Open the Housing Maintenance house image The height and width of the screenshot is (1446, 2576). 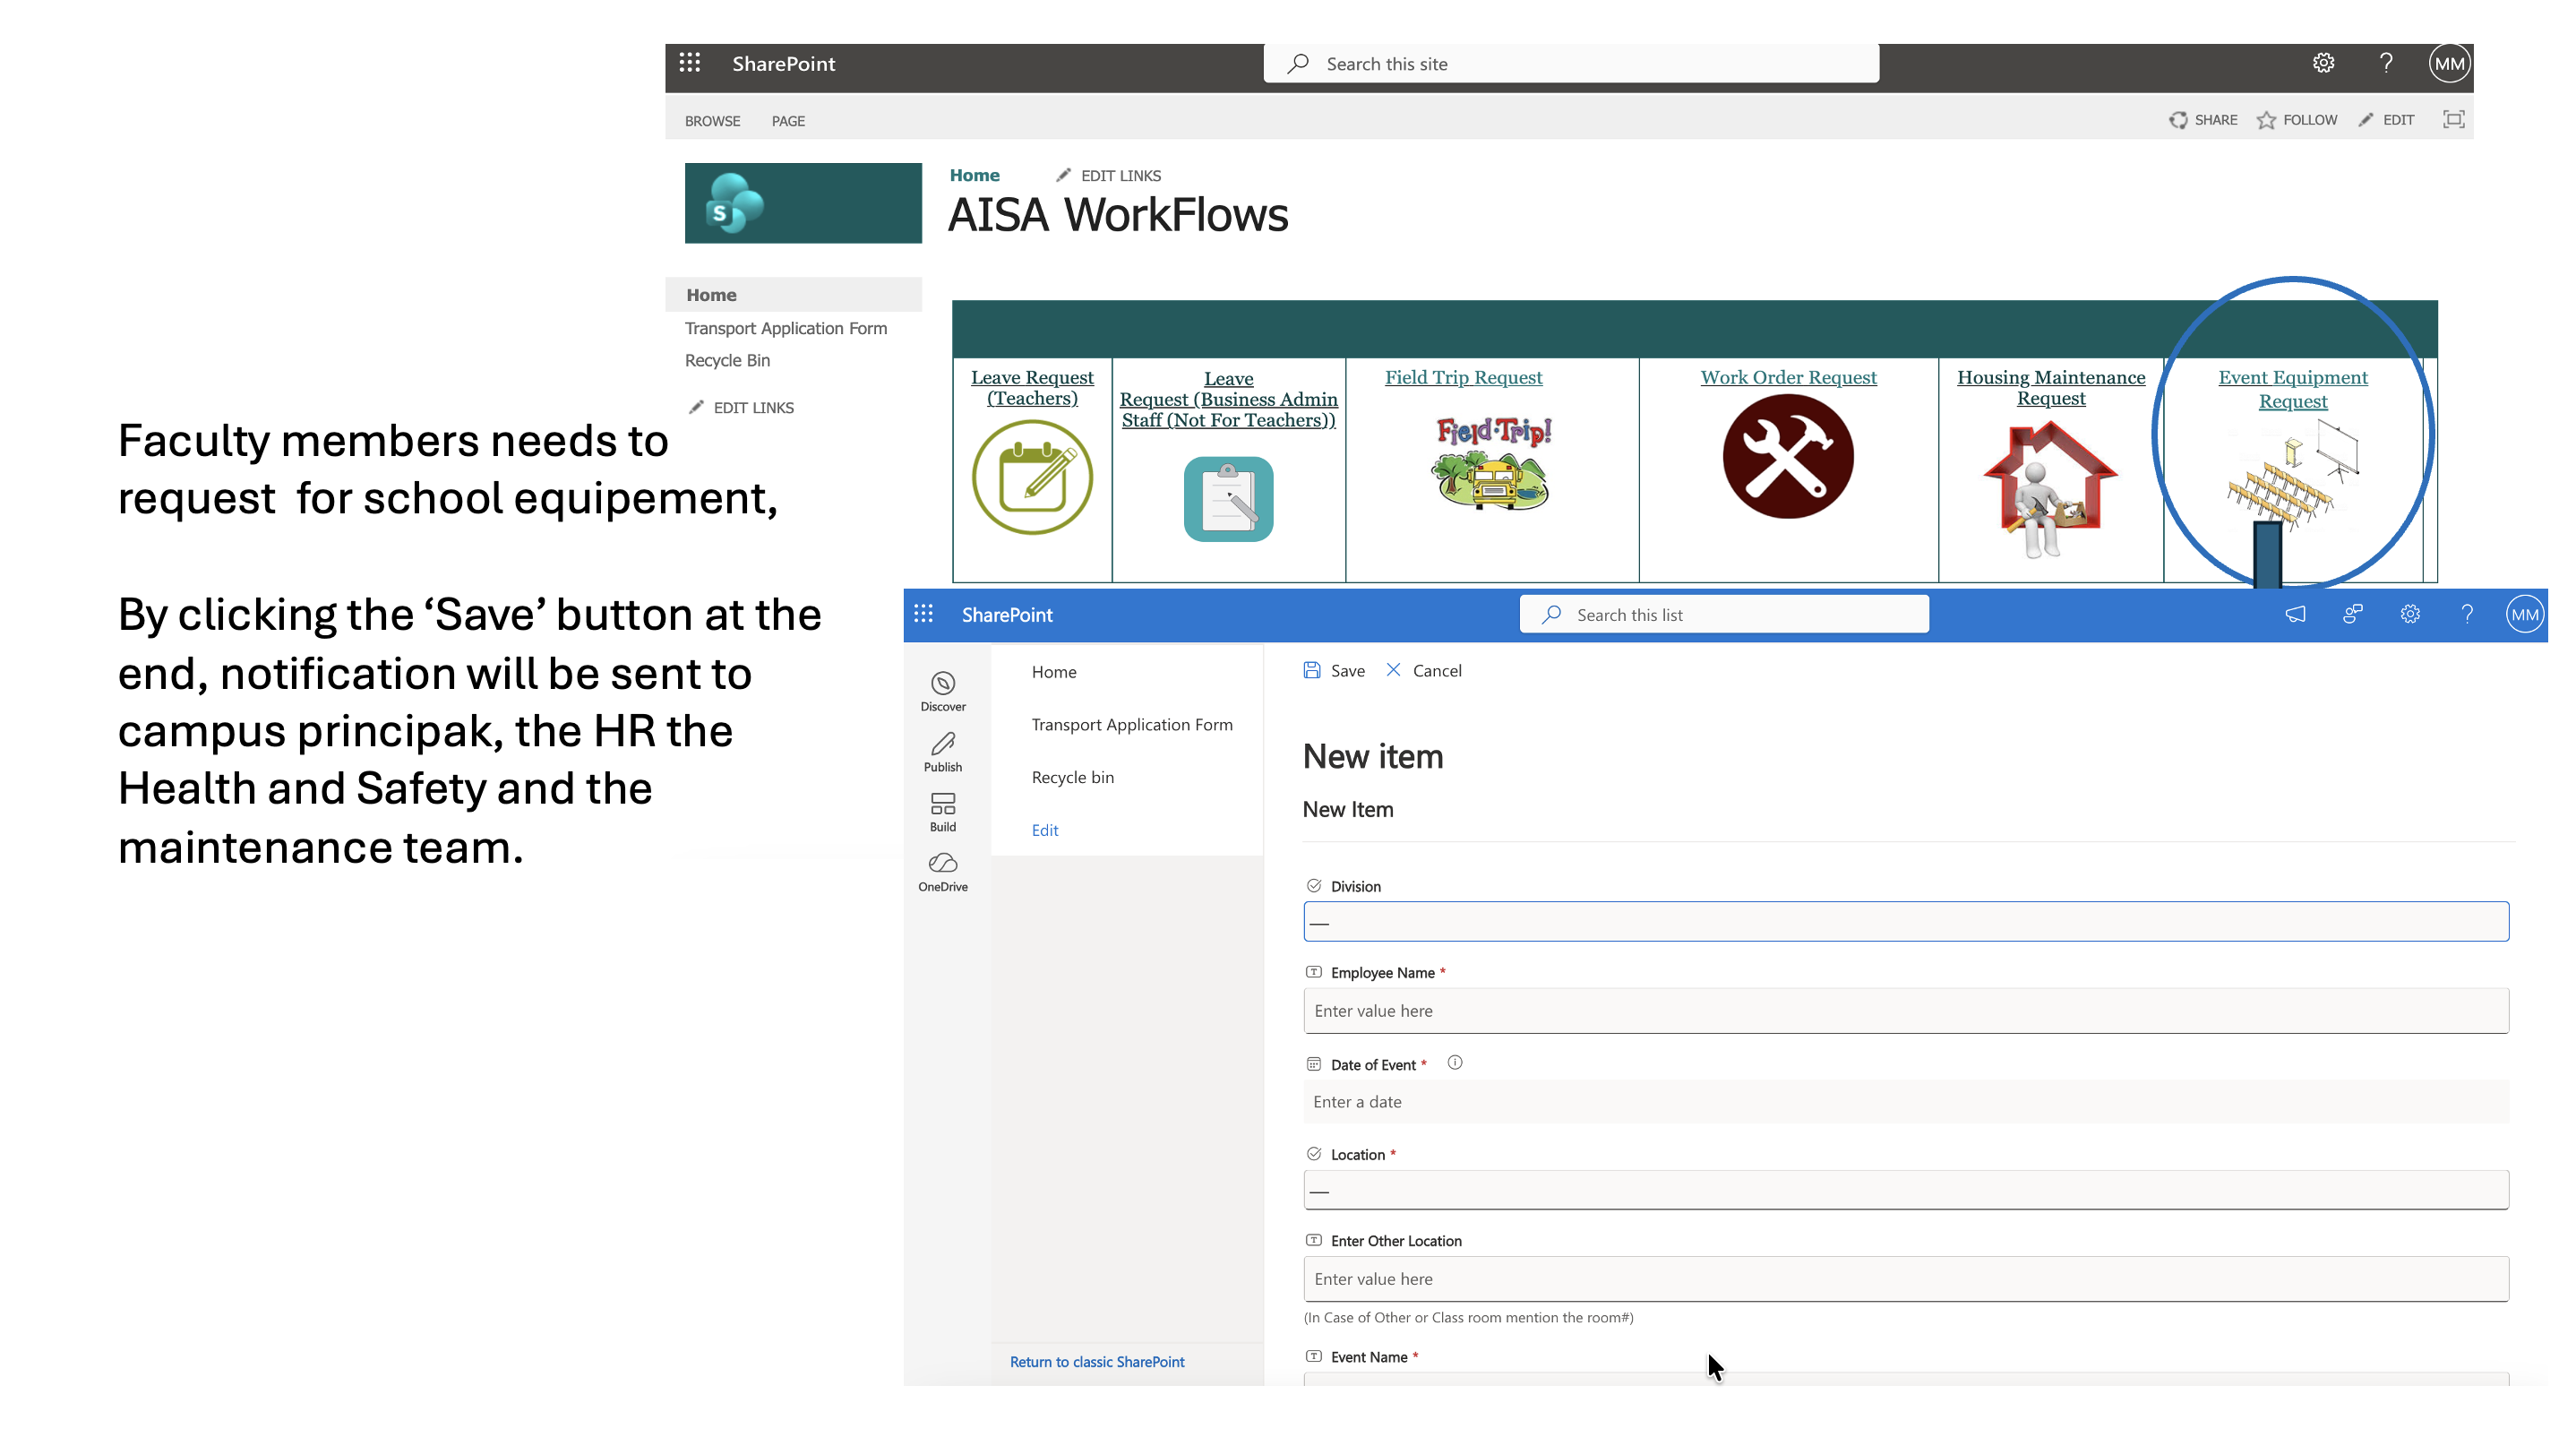pos(2050,489)
